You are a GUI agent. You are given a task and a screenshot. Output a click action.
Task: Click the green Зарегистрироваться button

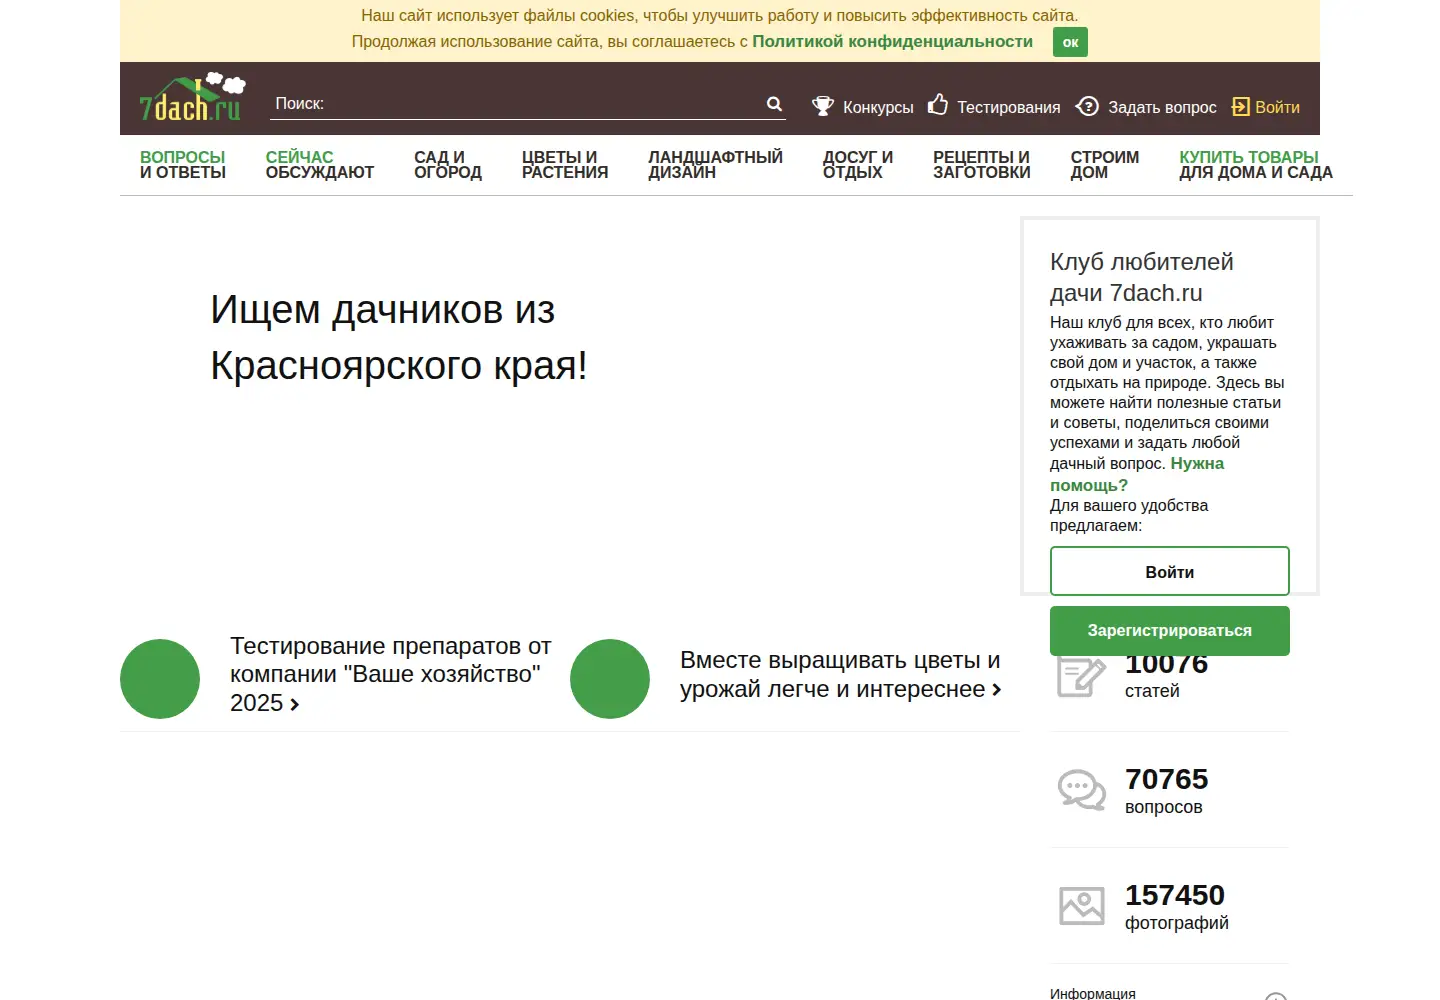tap(1170, 631)
